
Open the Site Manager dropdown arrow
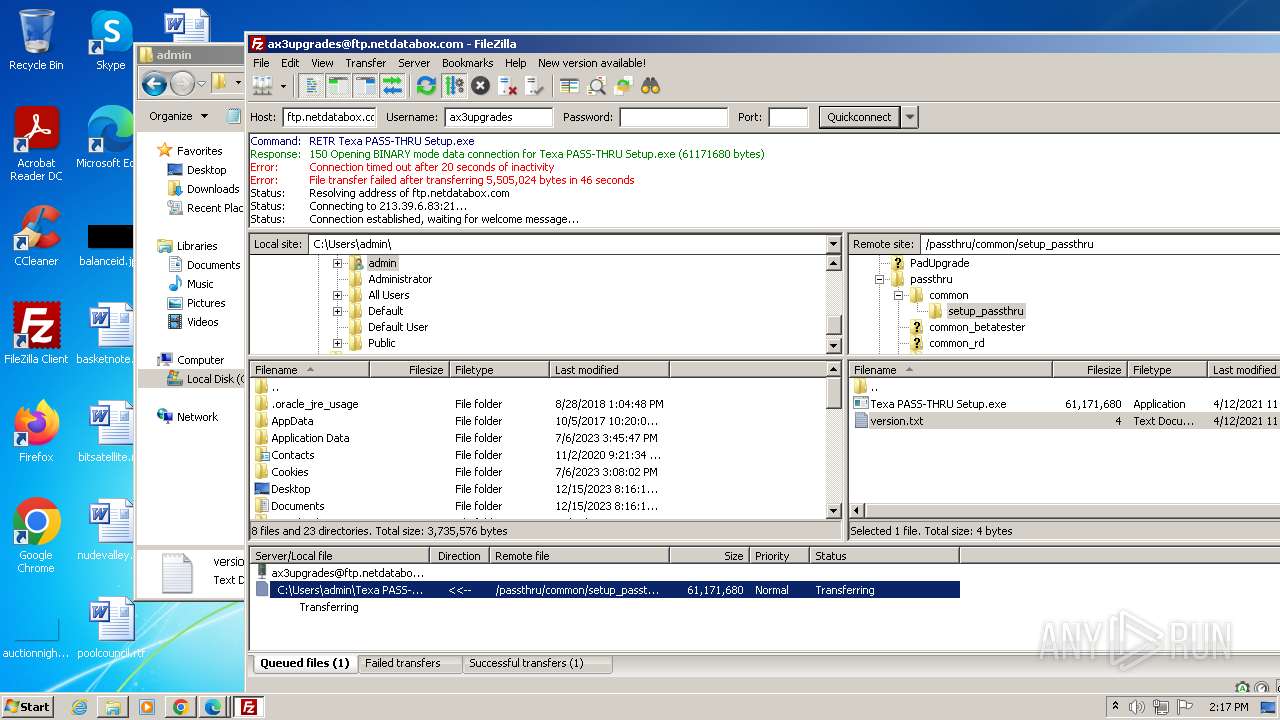282,86
